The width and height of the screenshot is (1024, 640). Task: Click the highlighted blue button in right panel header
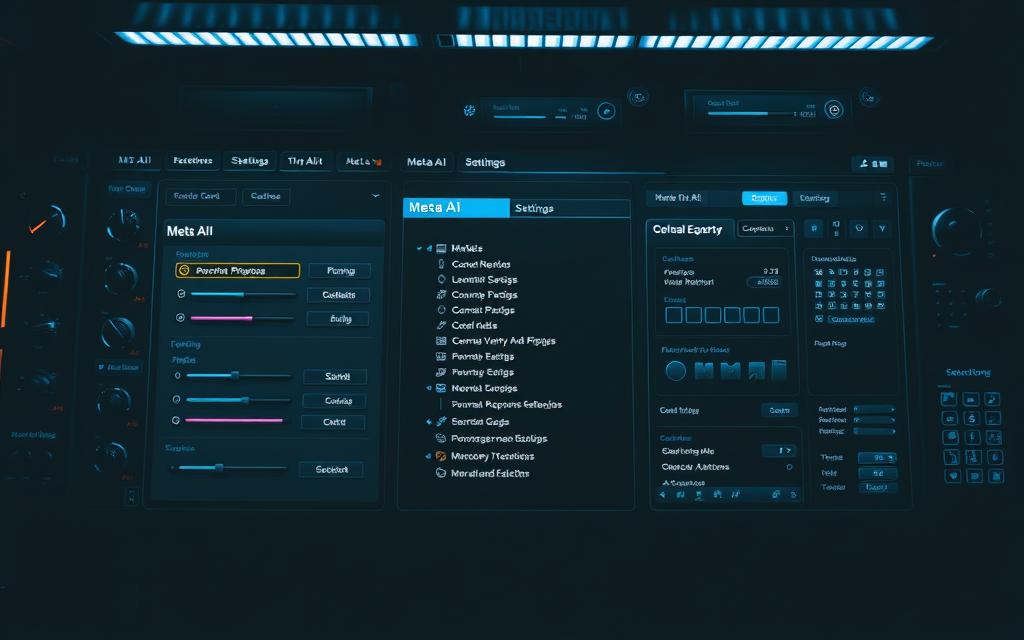pyautogui.click(x=764, y=198)
